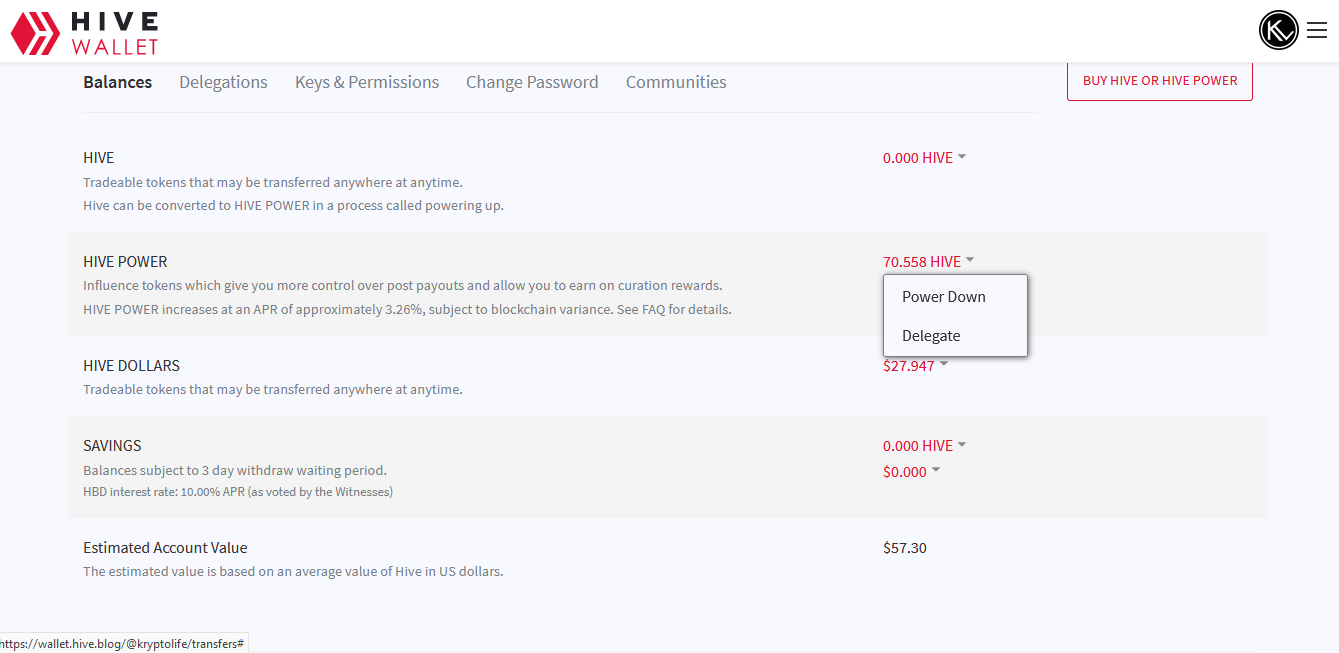This screenshot has width=1339, height=653.
Task: Click the red Hive diamond logo
Action: coord(34,33)
